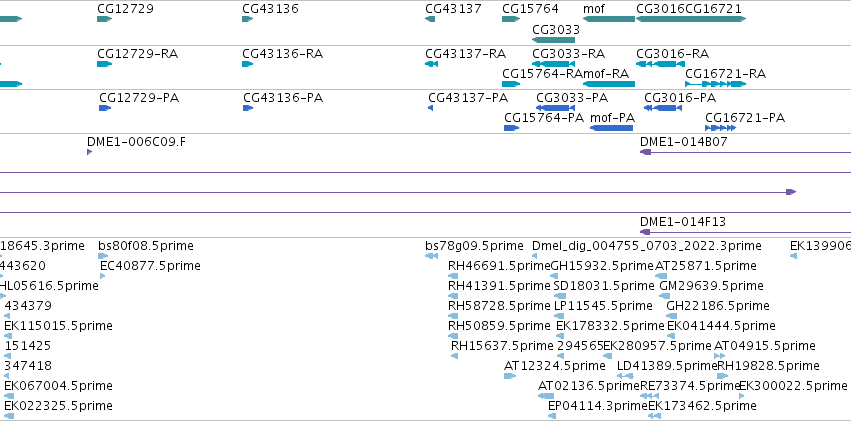Select the mof-PA protein bar

coord(611,128)
